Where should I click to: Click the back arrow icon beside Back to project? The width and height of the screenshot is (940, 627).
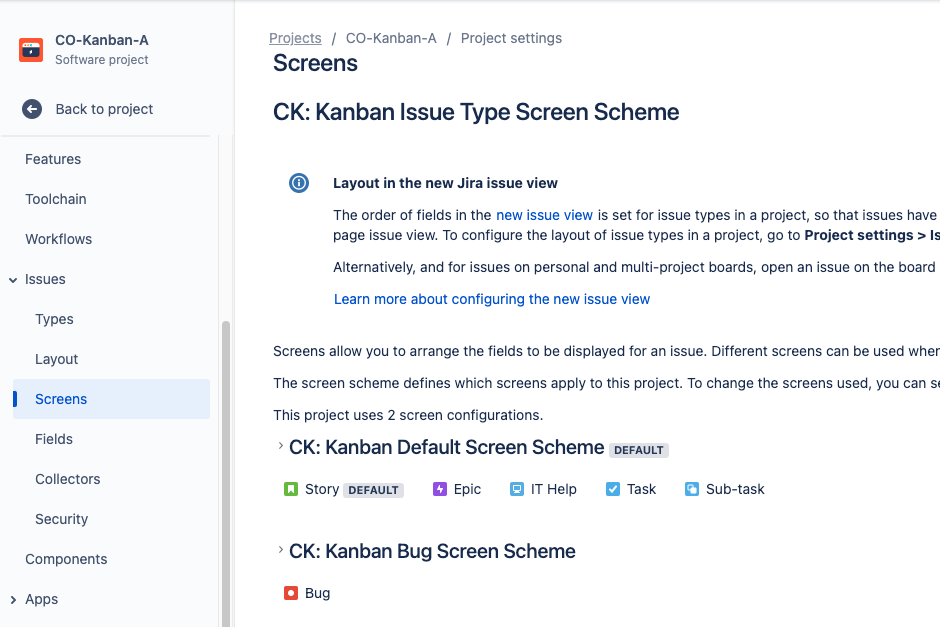pyautogui.click(x=32, y=109)
